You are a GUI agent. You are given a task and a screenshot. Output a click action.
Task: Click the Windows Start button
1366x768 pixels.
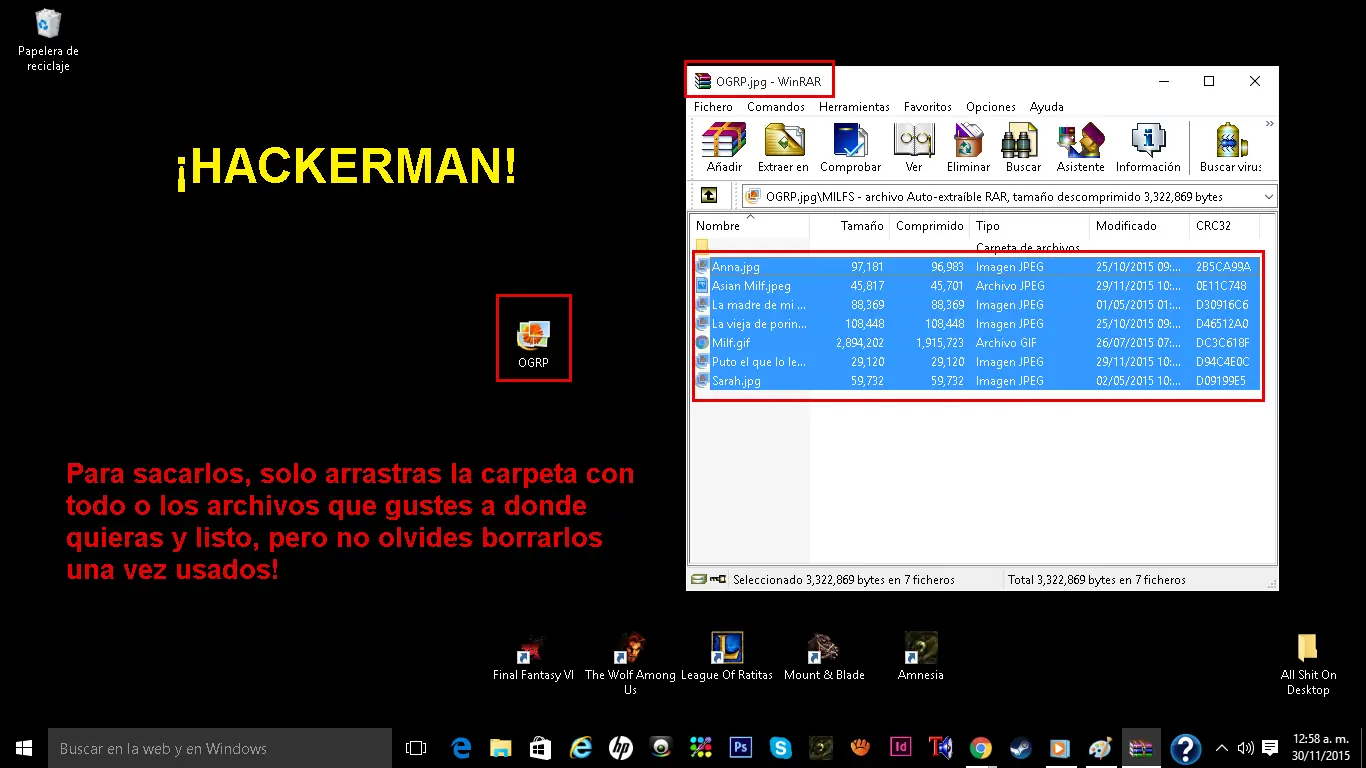tap(24, 748)
